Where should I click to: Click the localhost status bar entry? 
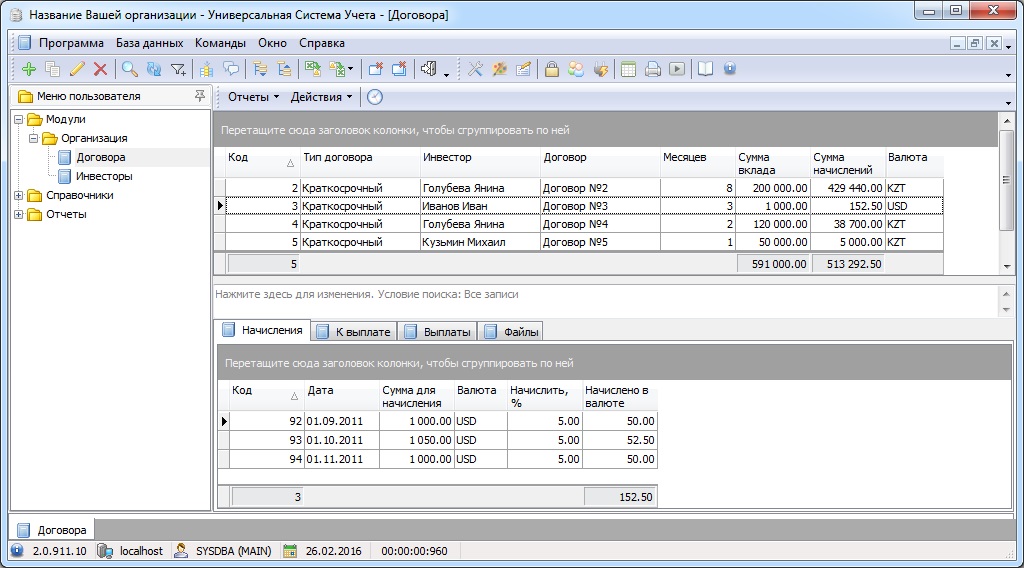coord(130,551)
